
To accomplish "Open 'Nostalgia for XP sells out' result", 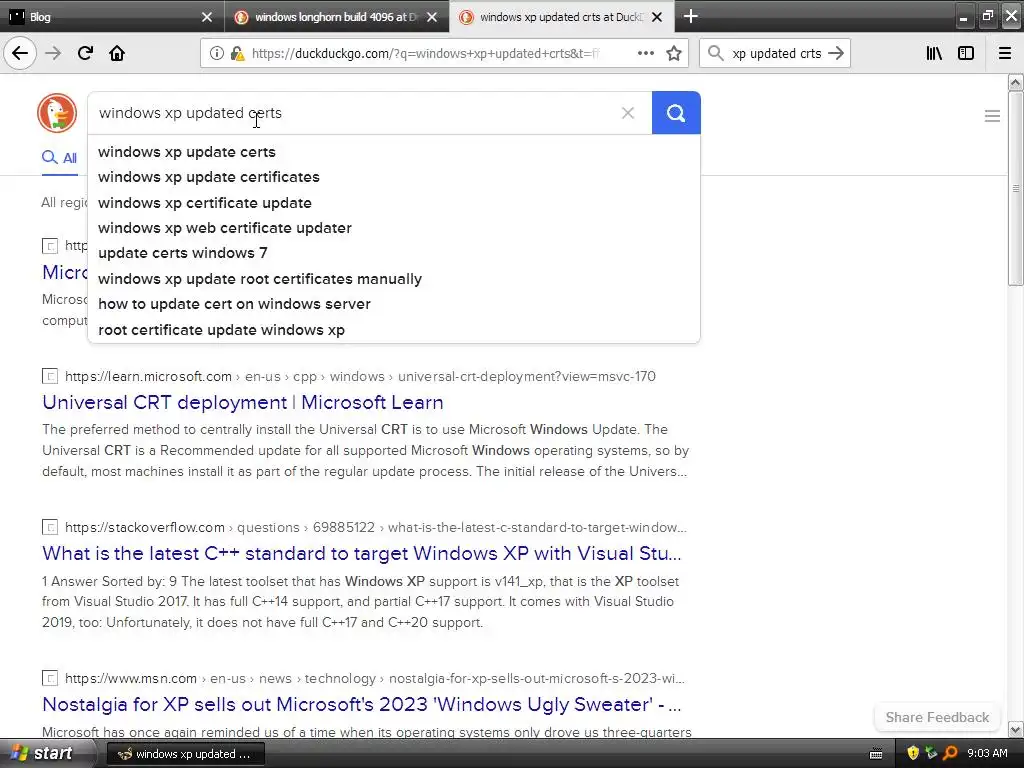I will 362,704.
